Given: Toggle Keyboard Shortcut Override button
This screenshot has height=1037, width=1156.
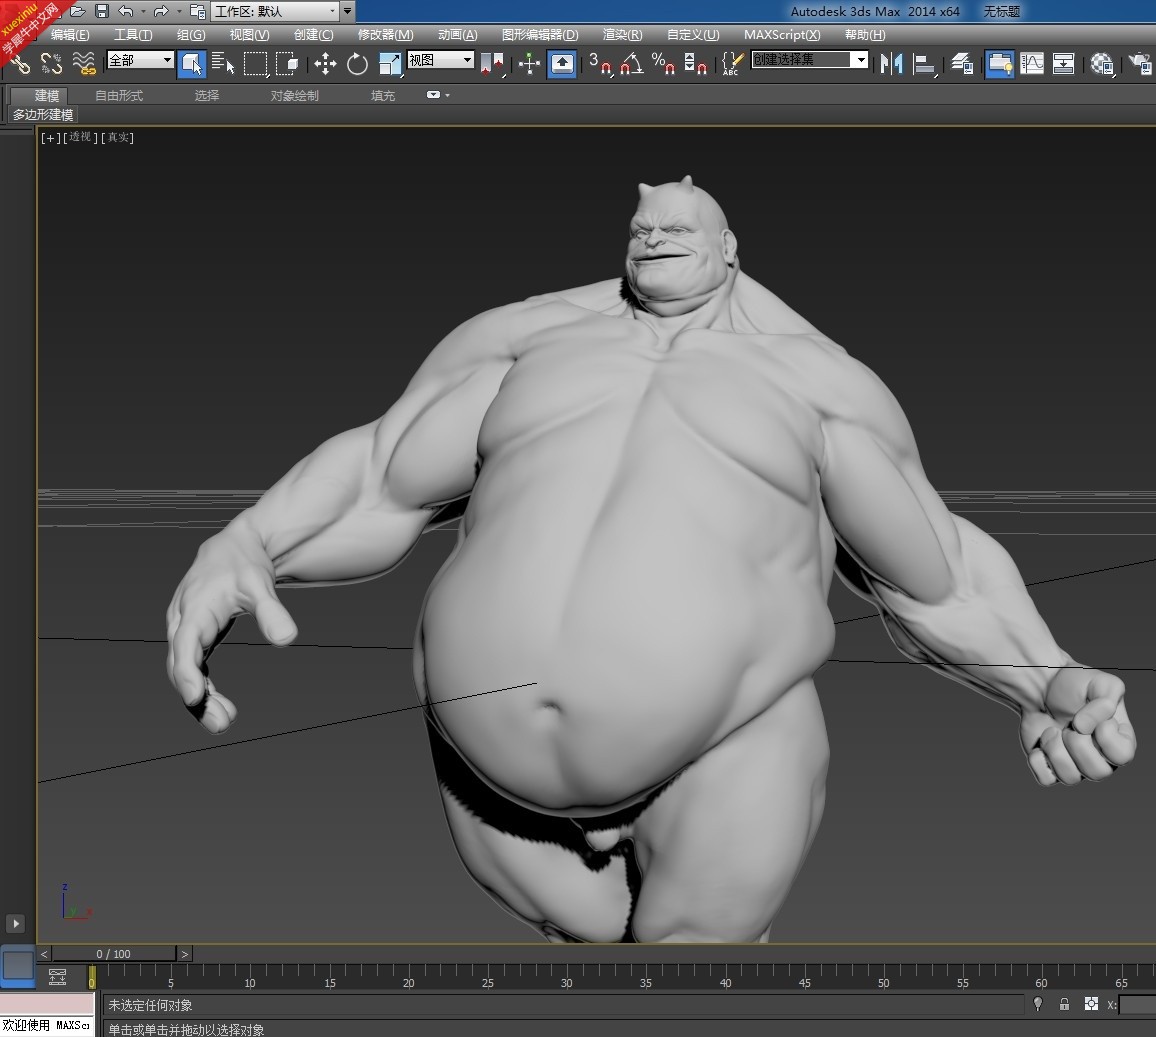Looking at the screenshot, I should click(x=562, y=64).
